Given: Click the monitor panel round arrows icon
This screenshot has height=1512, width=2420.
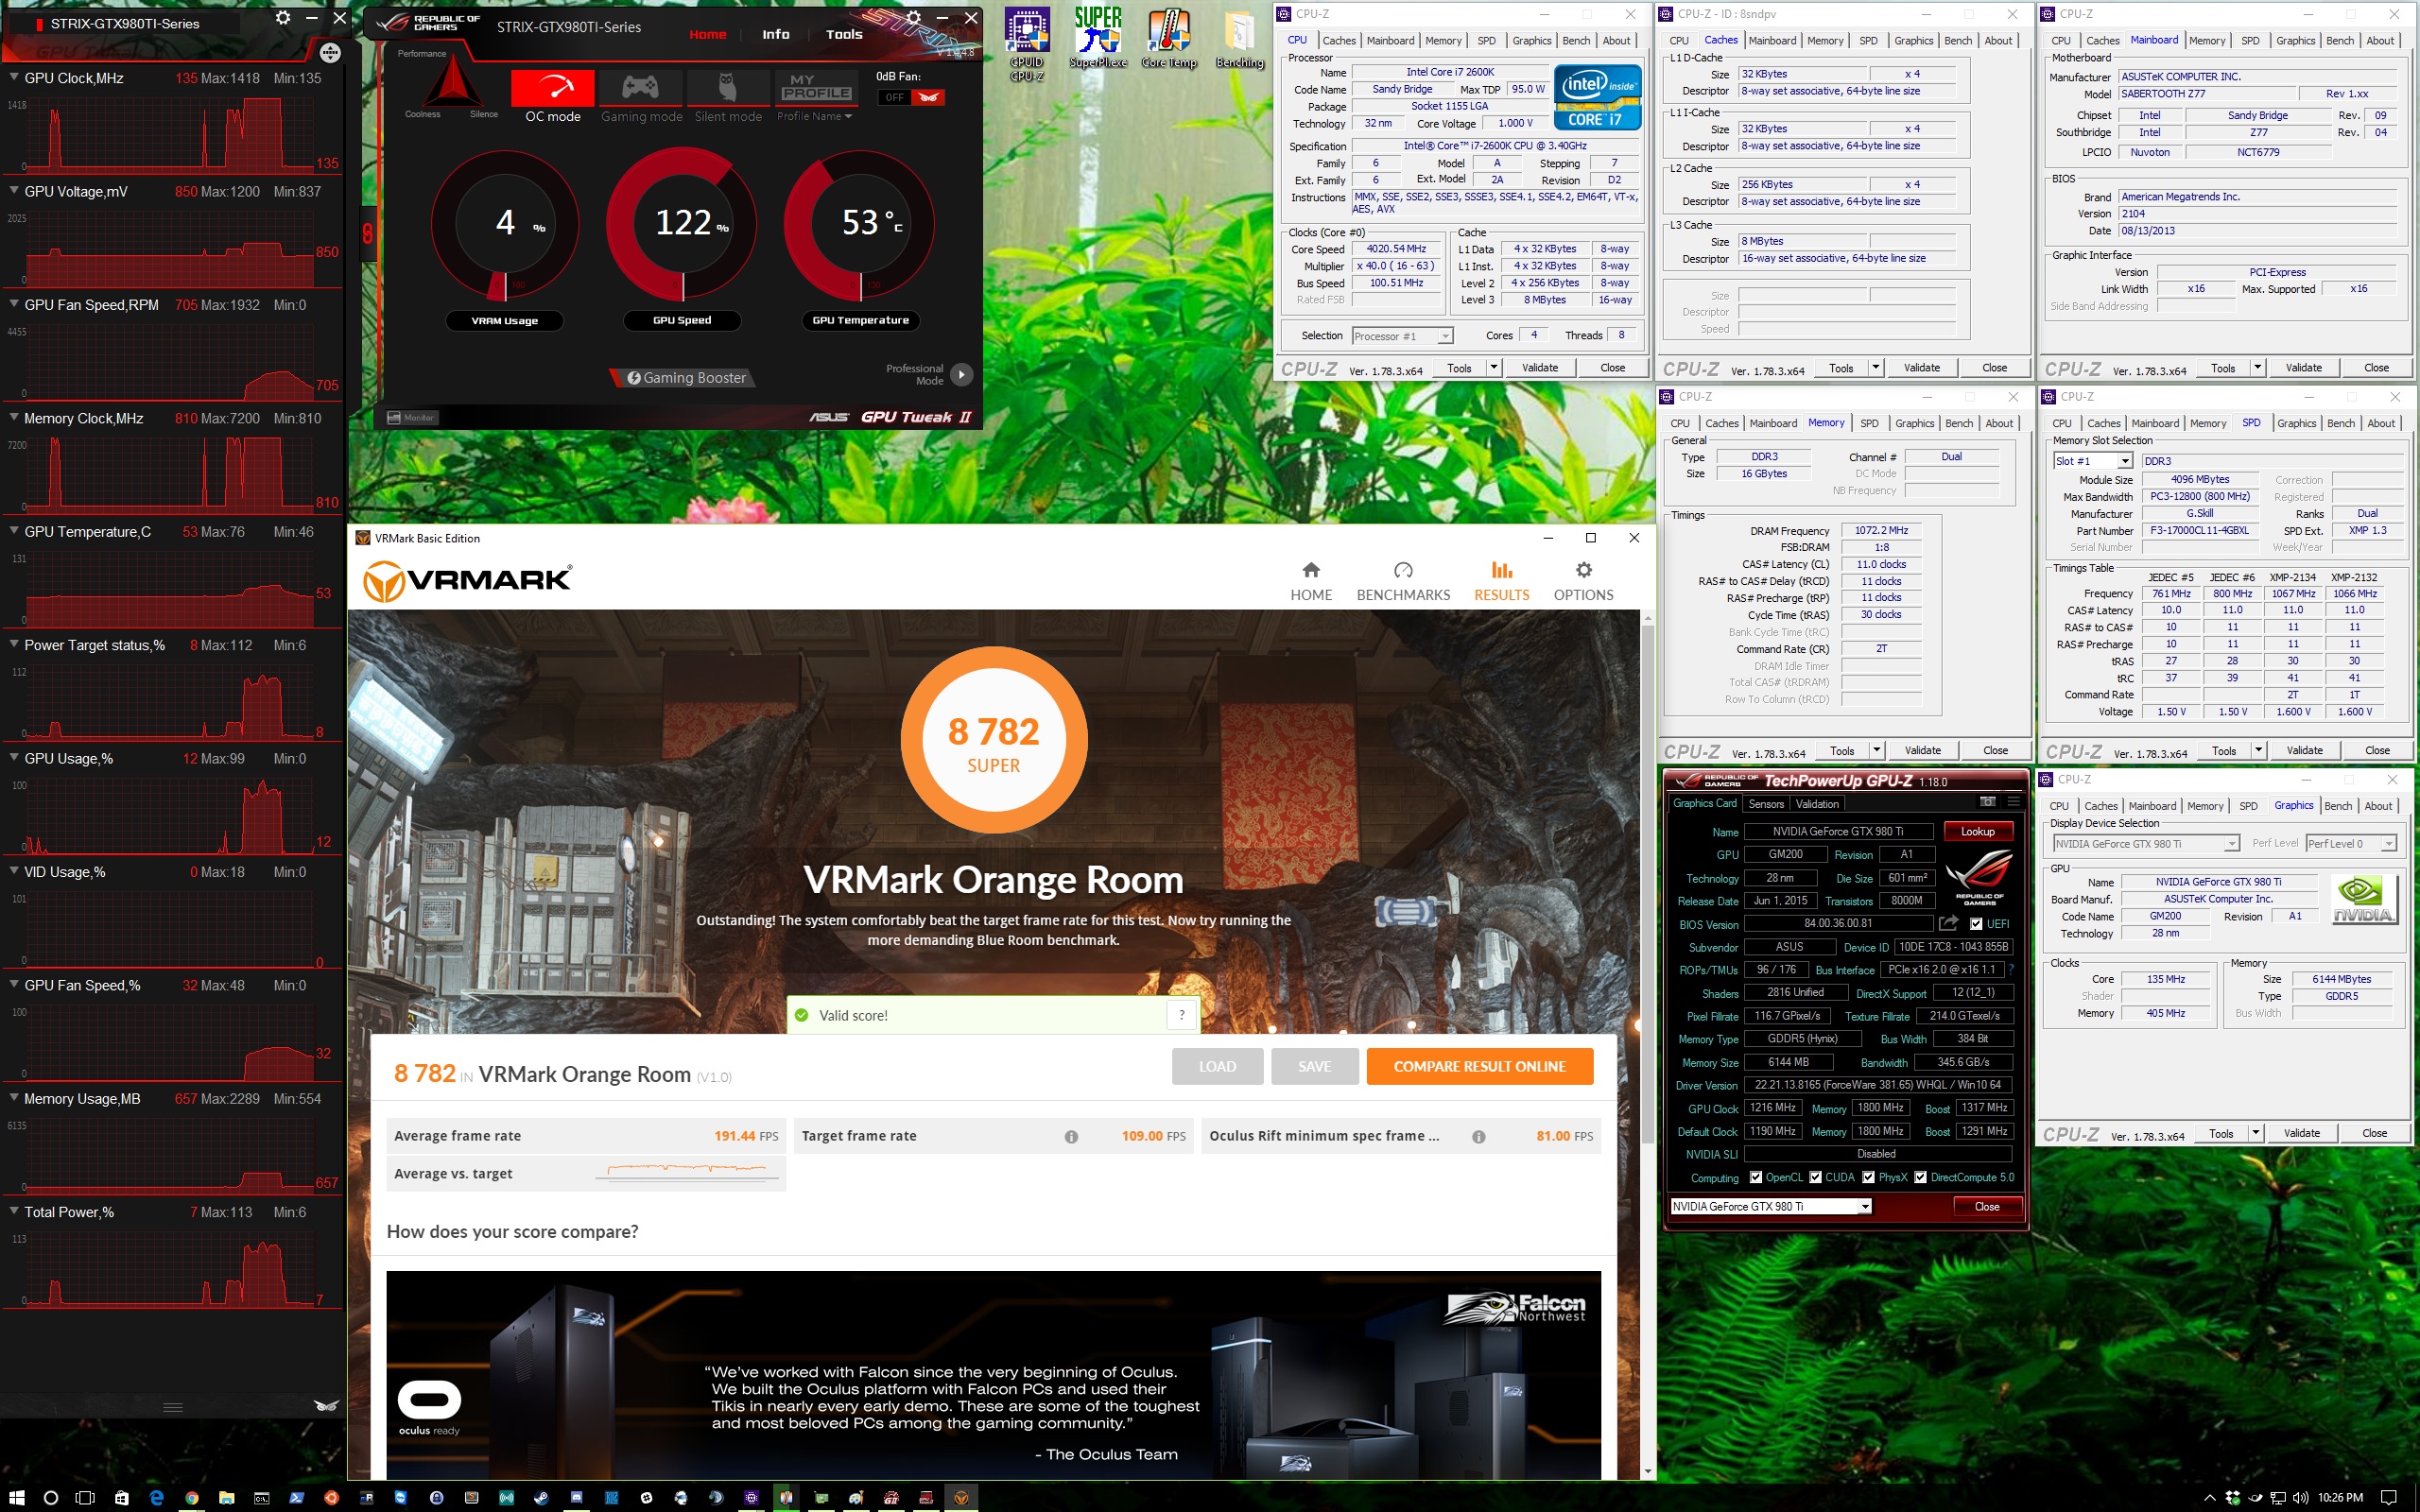Looking at the screenshot, I should (x=329, y=52).
